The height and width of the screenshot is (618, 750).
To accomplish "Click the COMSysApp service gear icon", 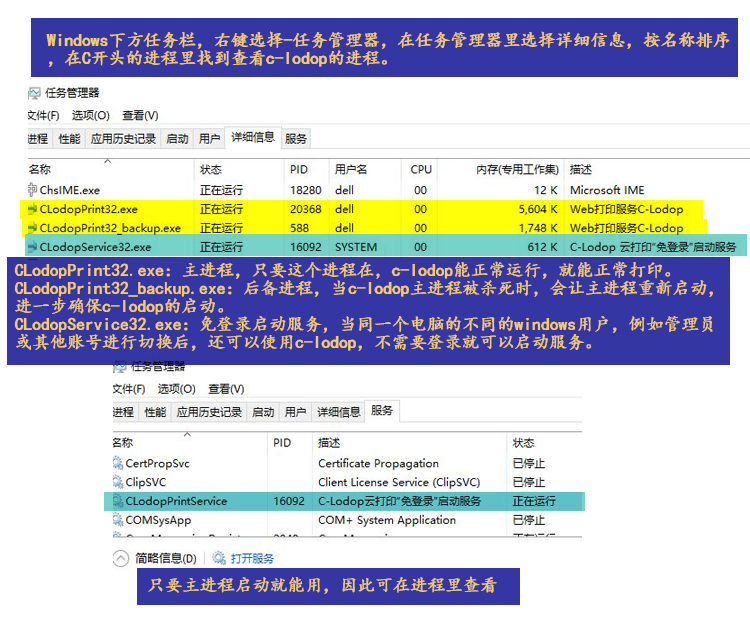I will (x=117, y=520).
